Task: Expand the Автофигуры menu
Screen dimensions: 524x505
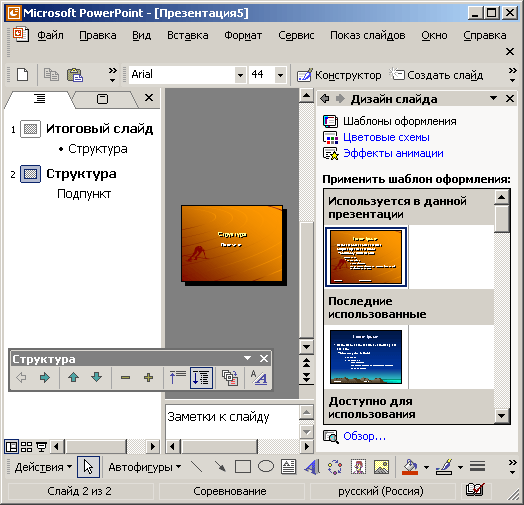Action: pyautogui.click(x=144, y=467)
